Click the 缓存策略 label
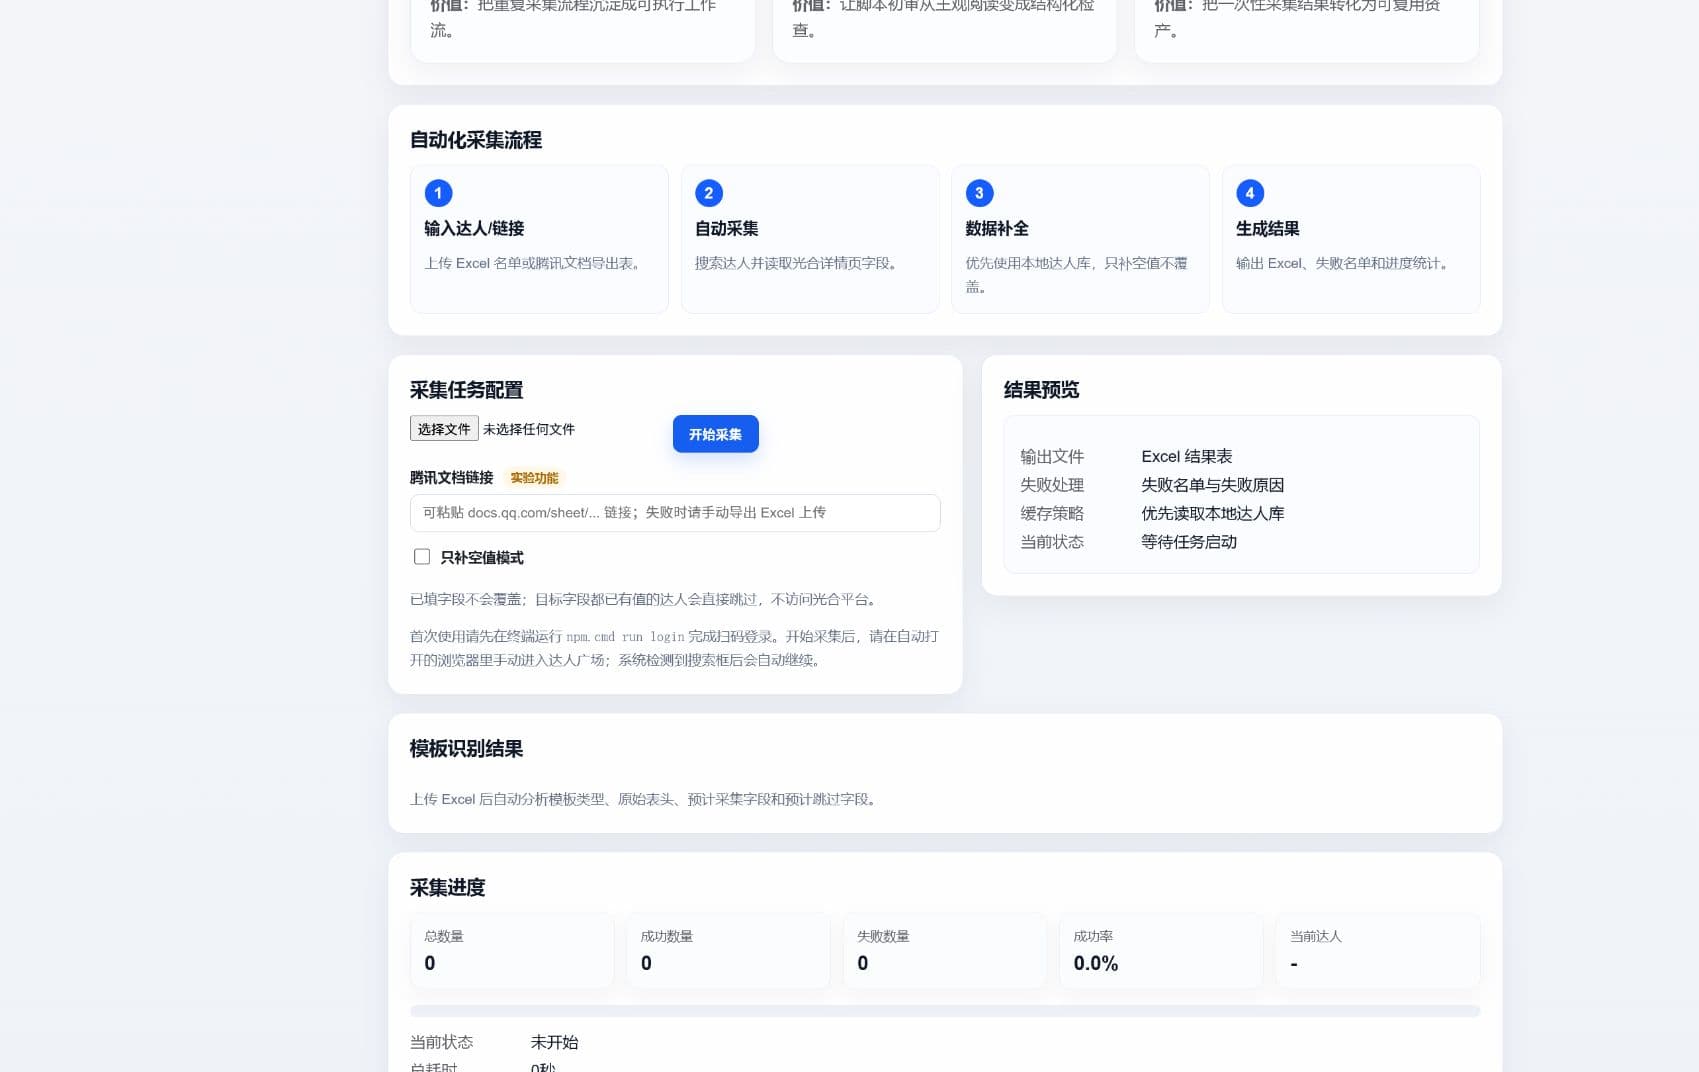The width and height of the screenshot is (1699, 1072). tap(1052, 513)
